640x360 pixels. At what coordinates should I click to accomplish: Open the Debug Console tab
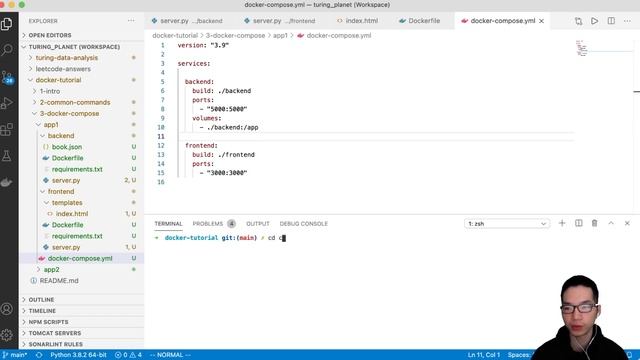[304, 224]
